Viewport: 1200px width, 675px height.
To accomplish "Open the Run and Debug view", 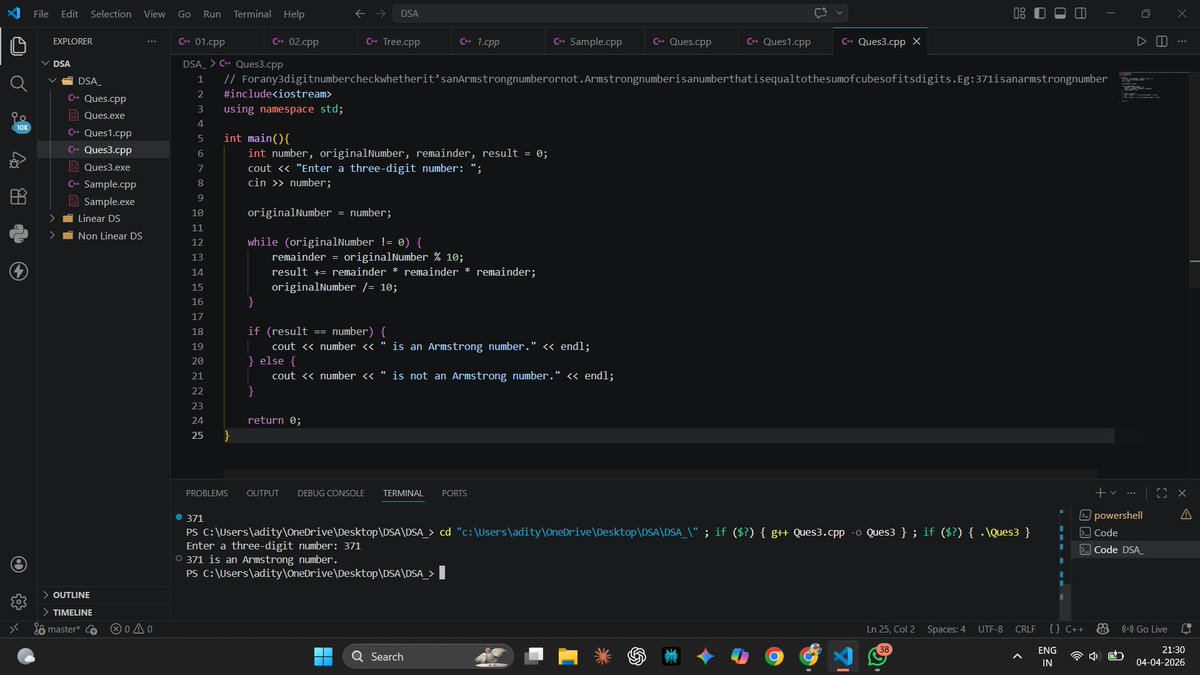I will pos(18,159).
